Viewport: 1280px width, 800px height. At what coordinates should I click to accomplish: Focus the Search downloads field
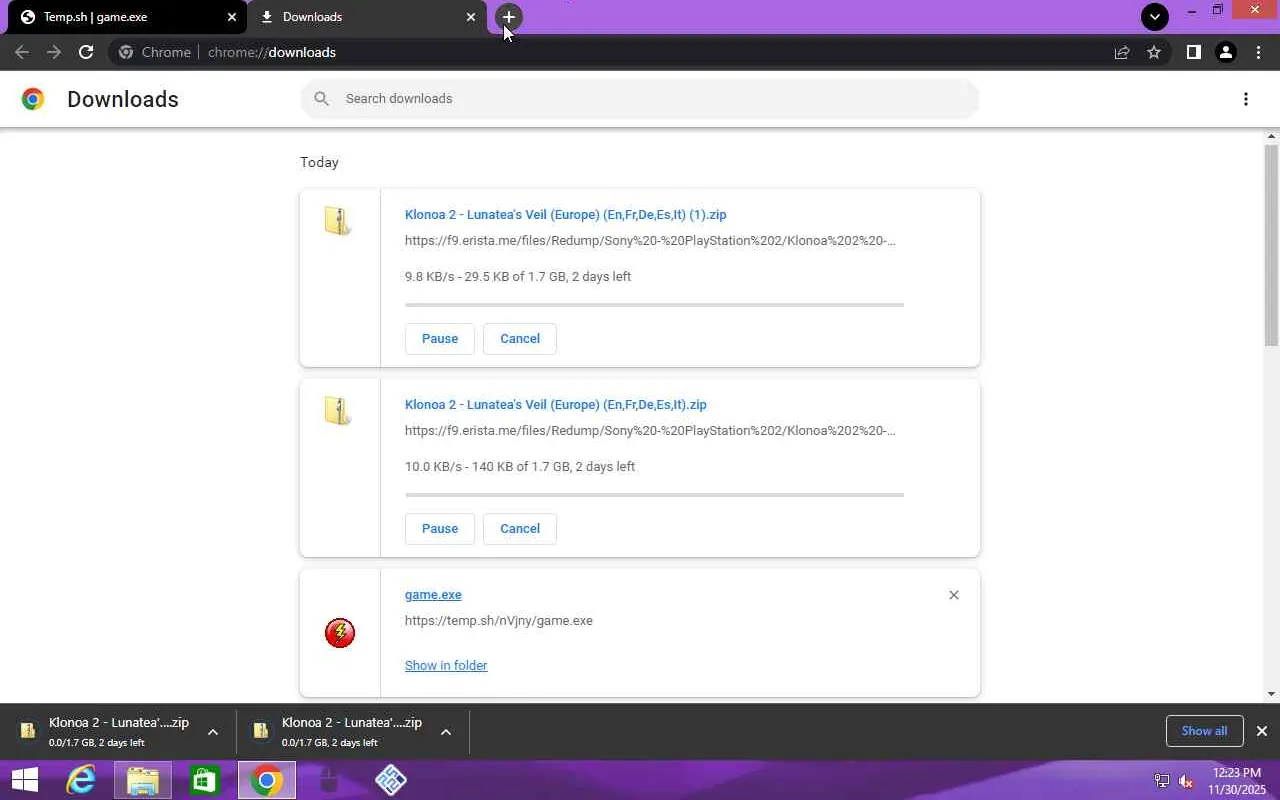pos(640,98)
